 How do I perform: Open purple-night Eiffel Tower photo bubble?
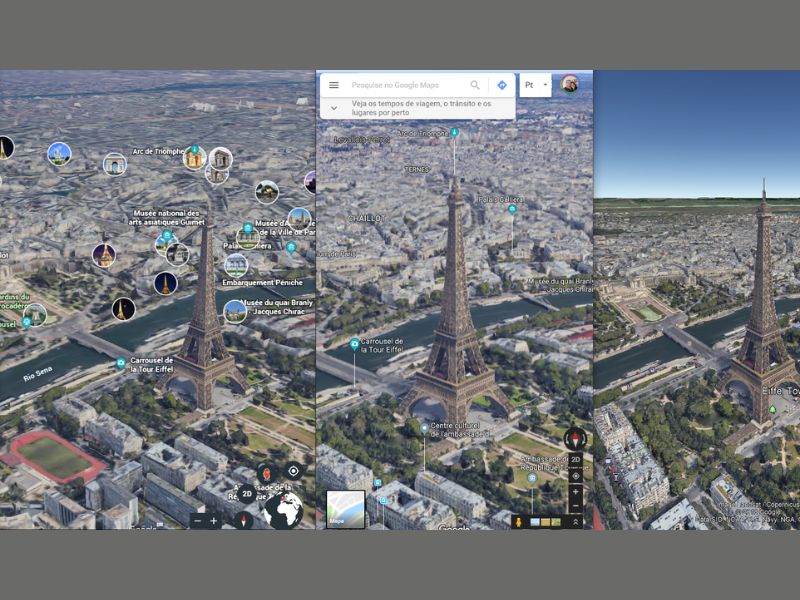(x=104, y=255)
